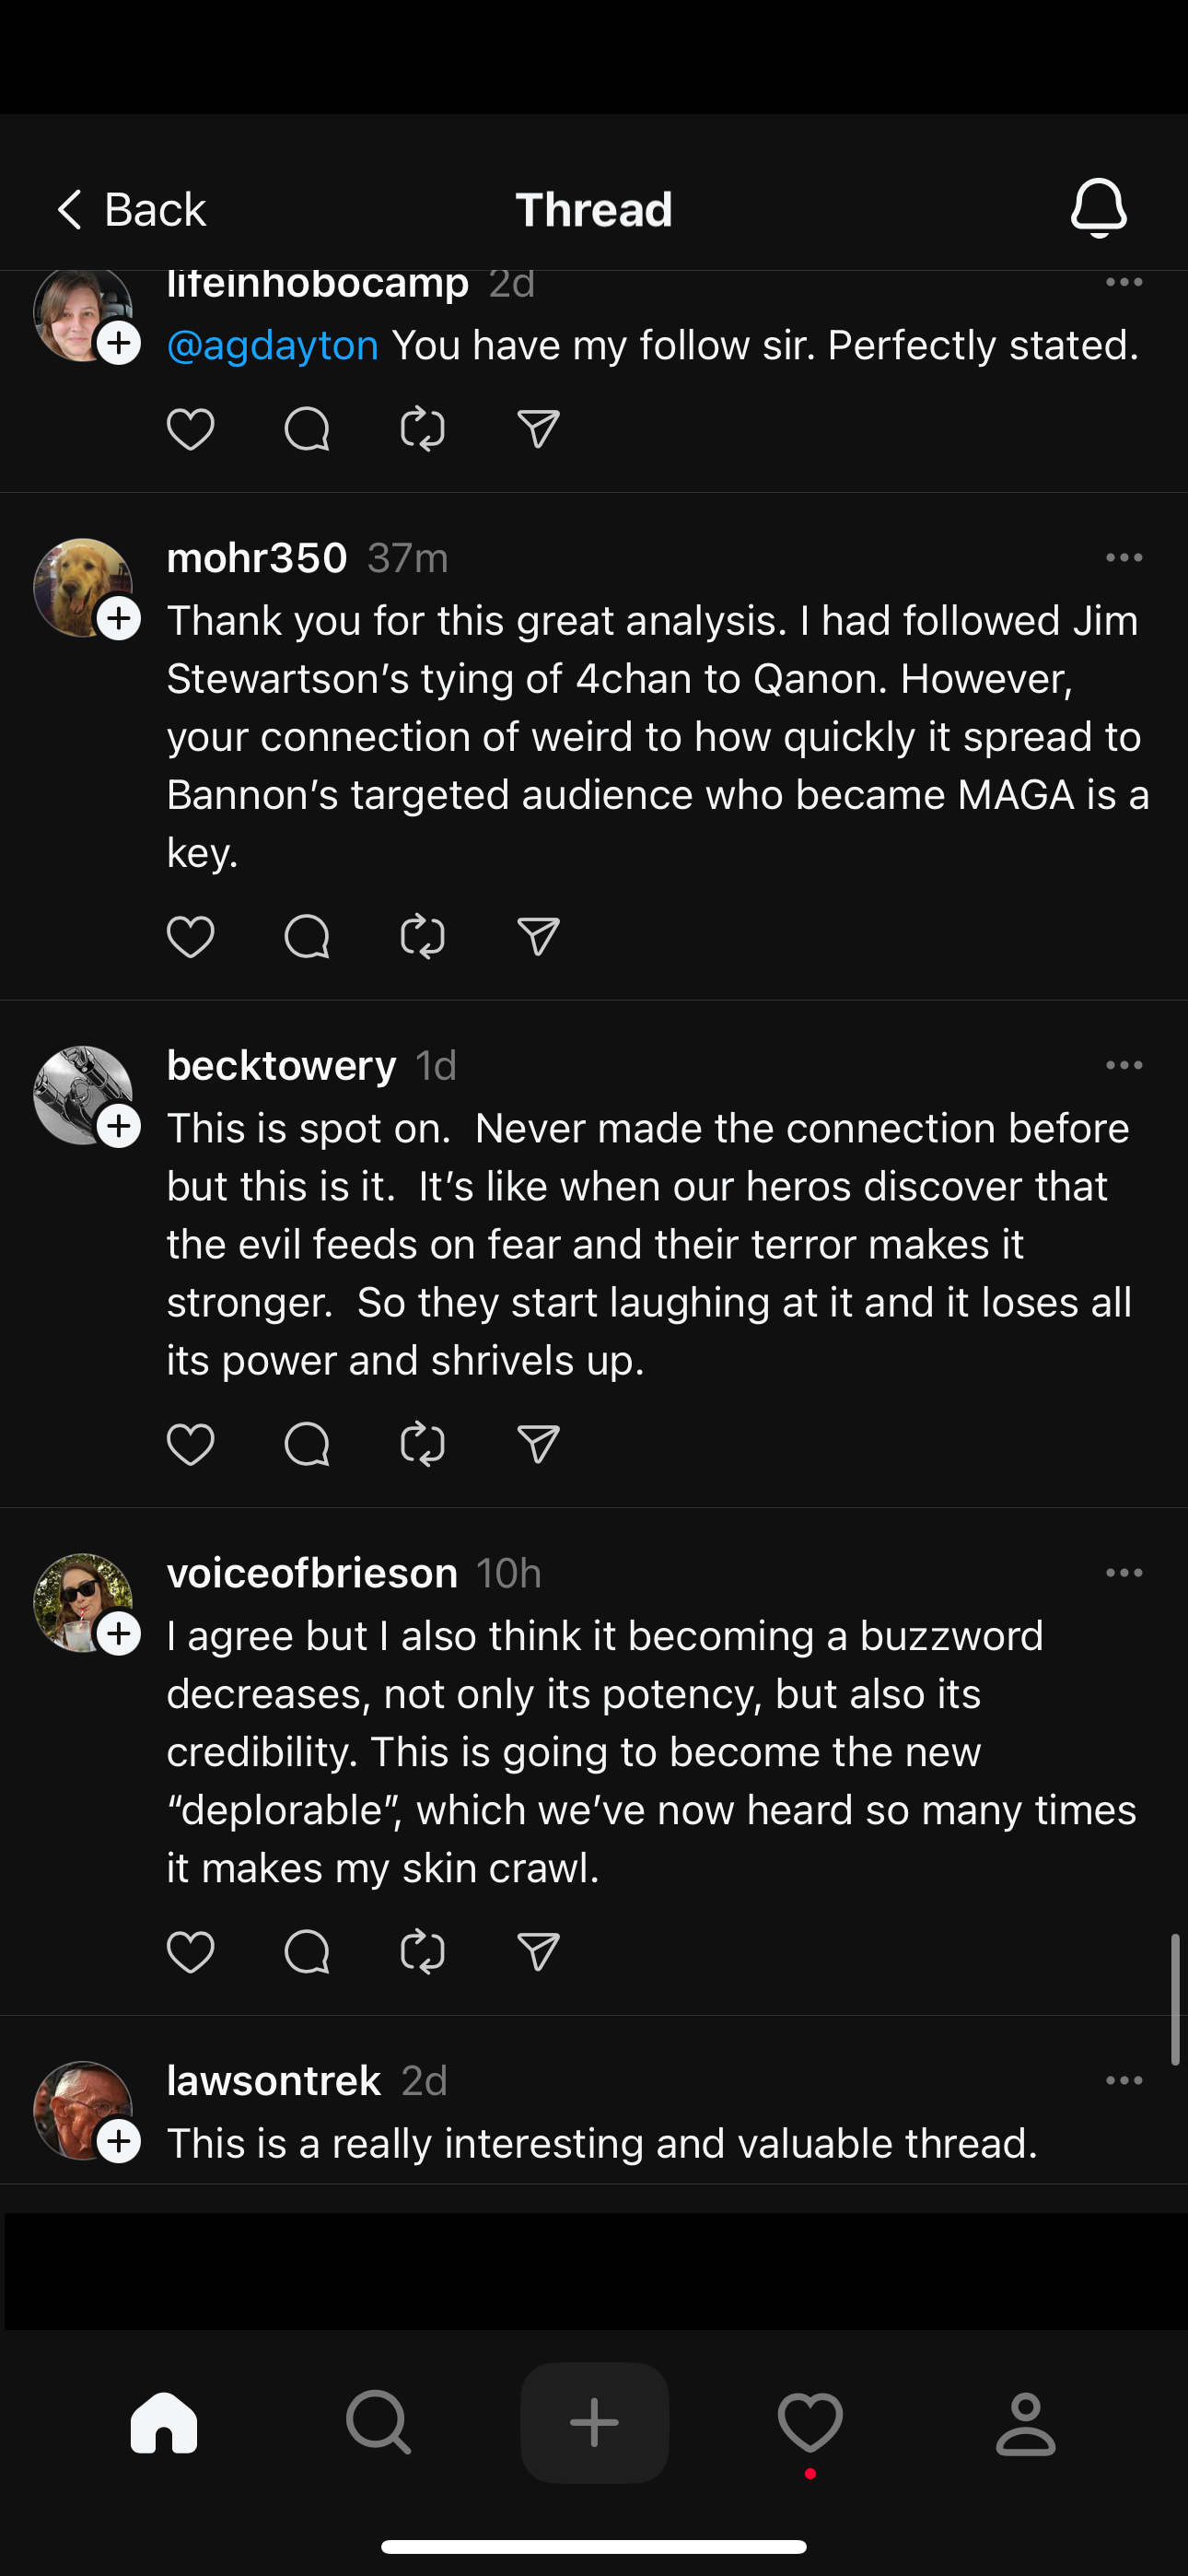Open replies on becktowery's comment
The image size is (1188, 2576).
[306, 1444]
